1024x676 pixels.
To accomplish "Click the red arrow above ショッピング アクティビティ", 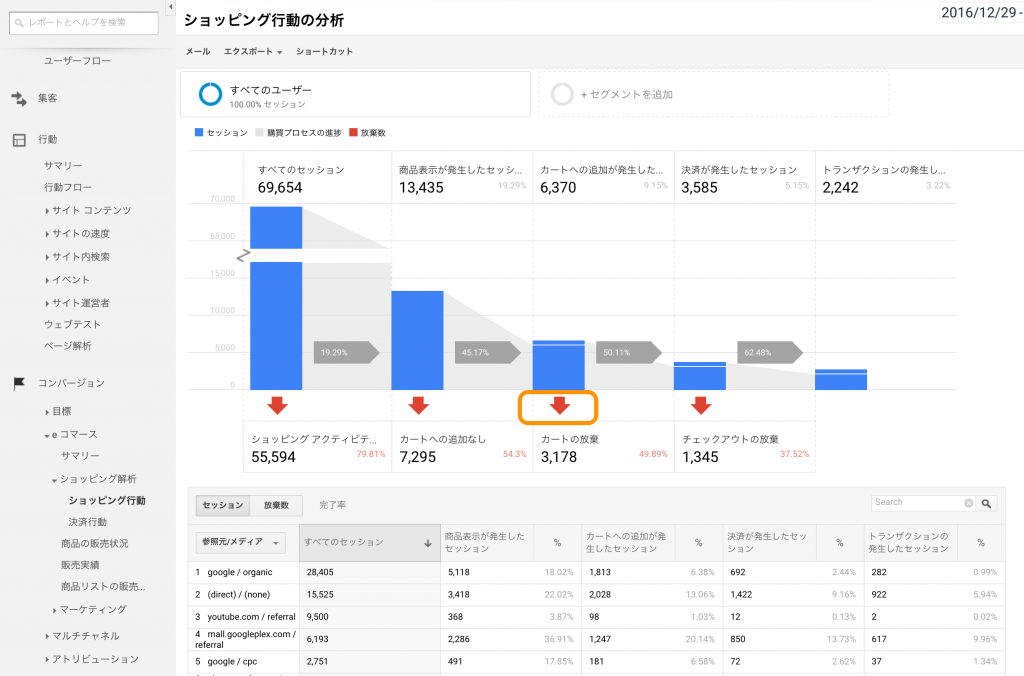I will coord(278,405).
